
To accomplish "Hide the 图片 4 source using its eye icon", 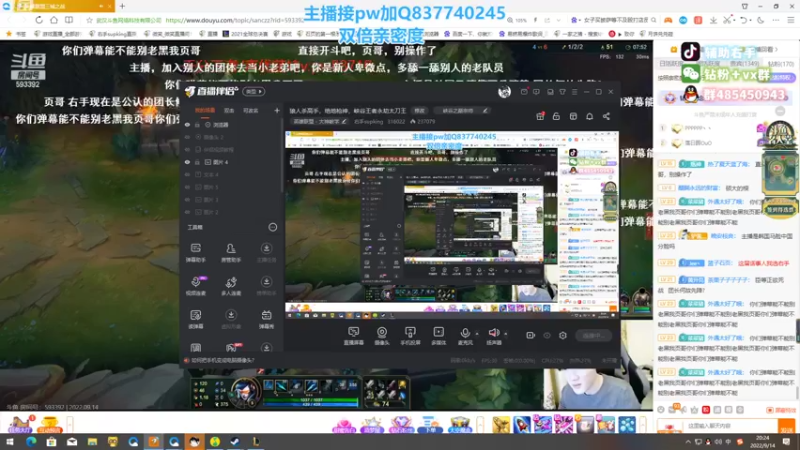I will (x=187, y=162).
